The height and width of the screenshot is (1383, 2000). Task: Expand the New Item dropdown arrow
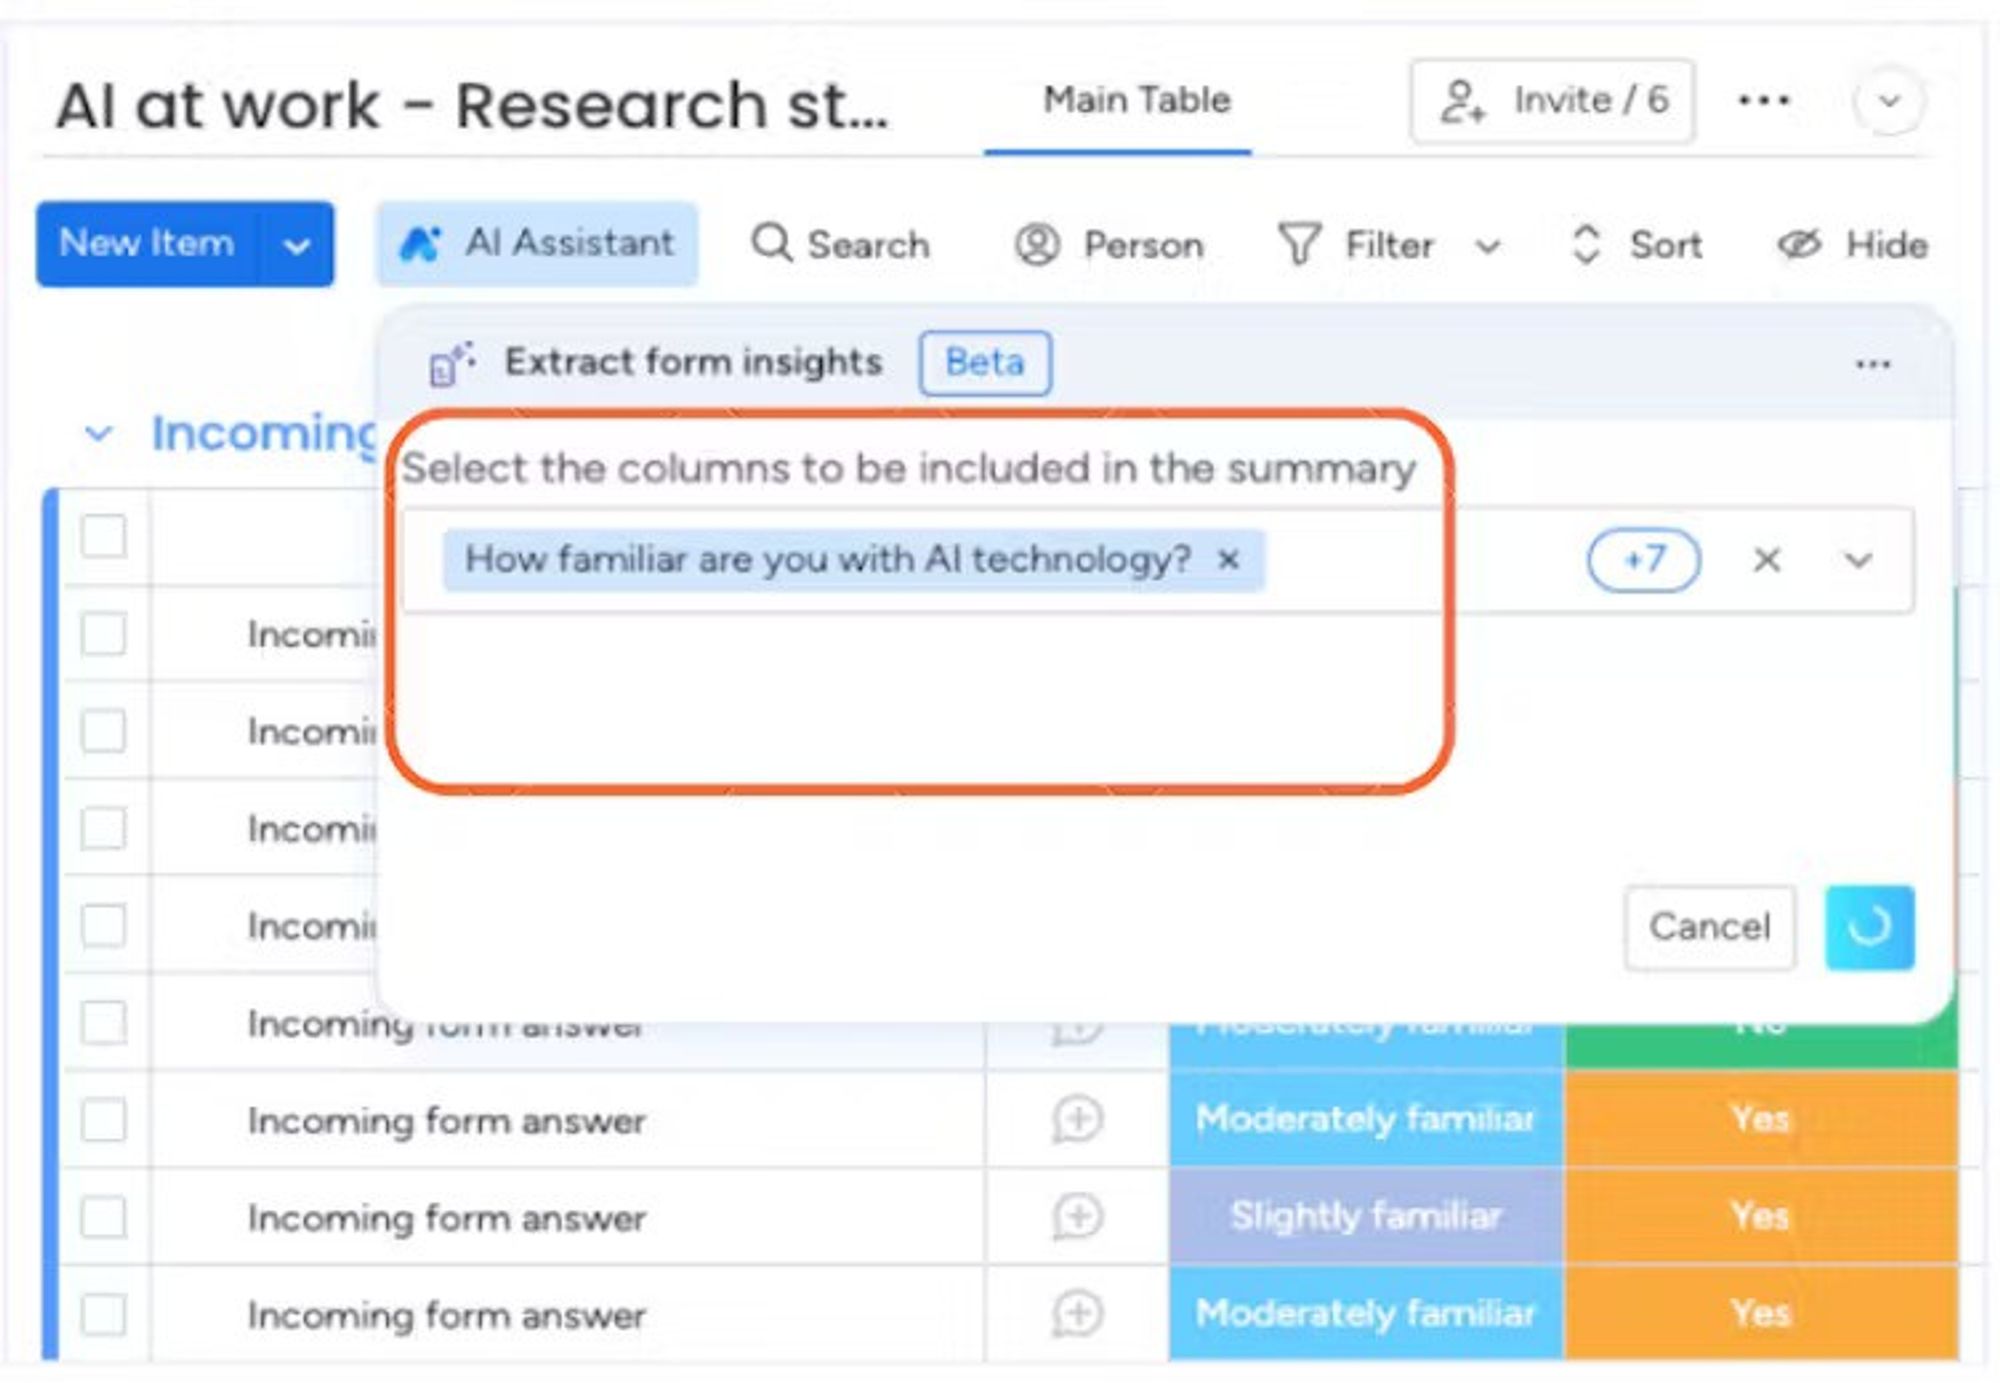[296, 245]
